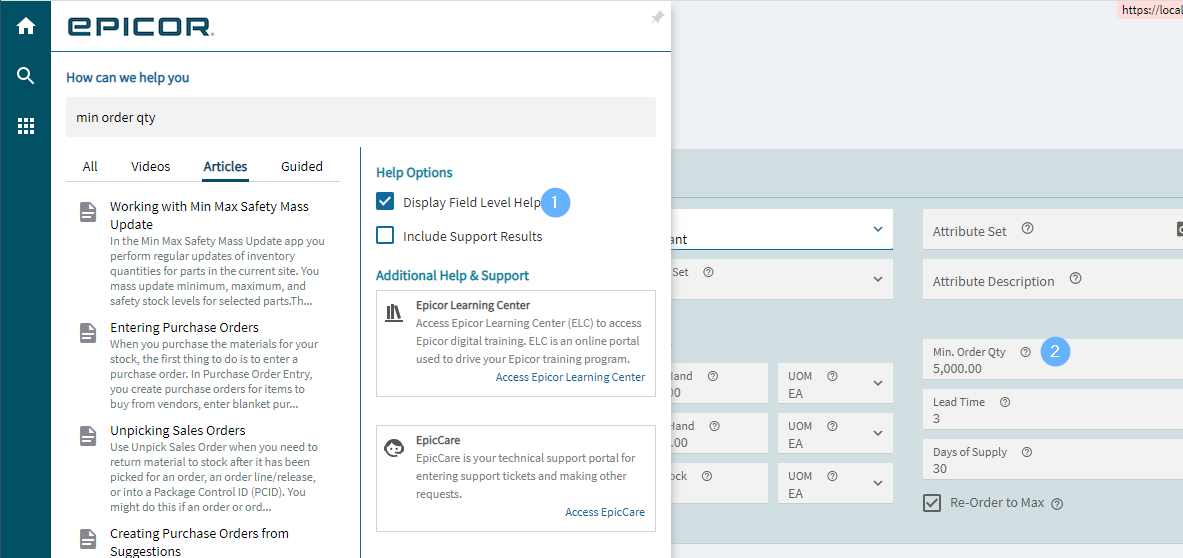
Task: Click the EpicCare headset face icon
Action: click(394, 448)
